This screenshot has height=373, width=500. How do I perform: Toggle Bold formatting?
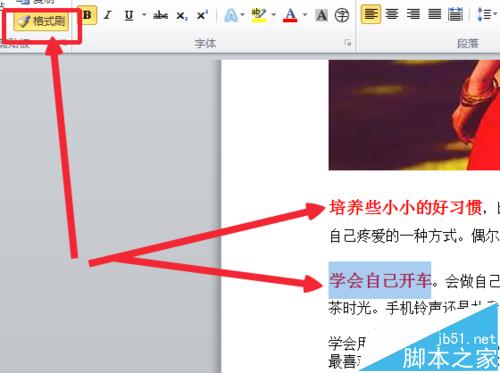click(87, 15)
